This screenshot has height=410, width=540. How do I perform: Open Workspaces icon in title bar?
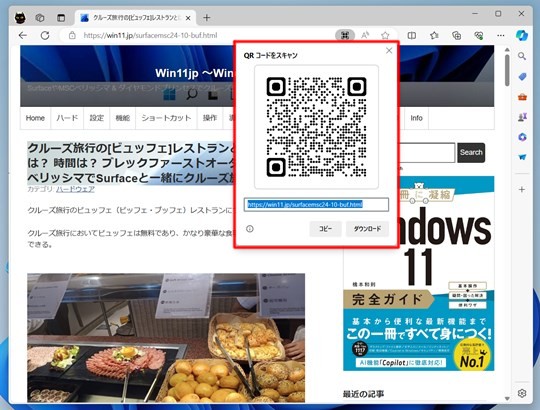click(40, 18)
